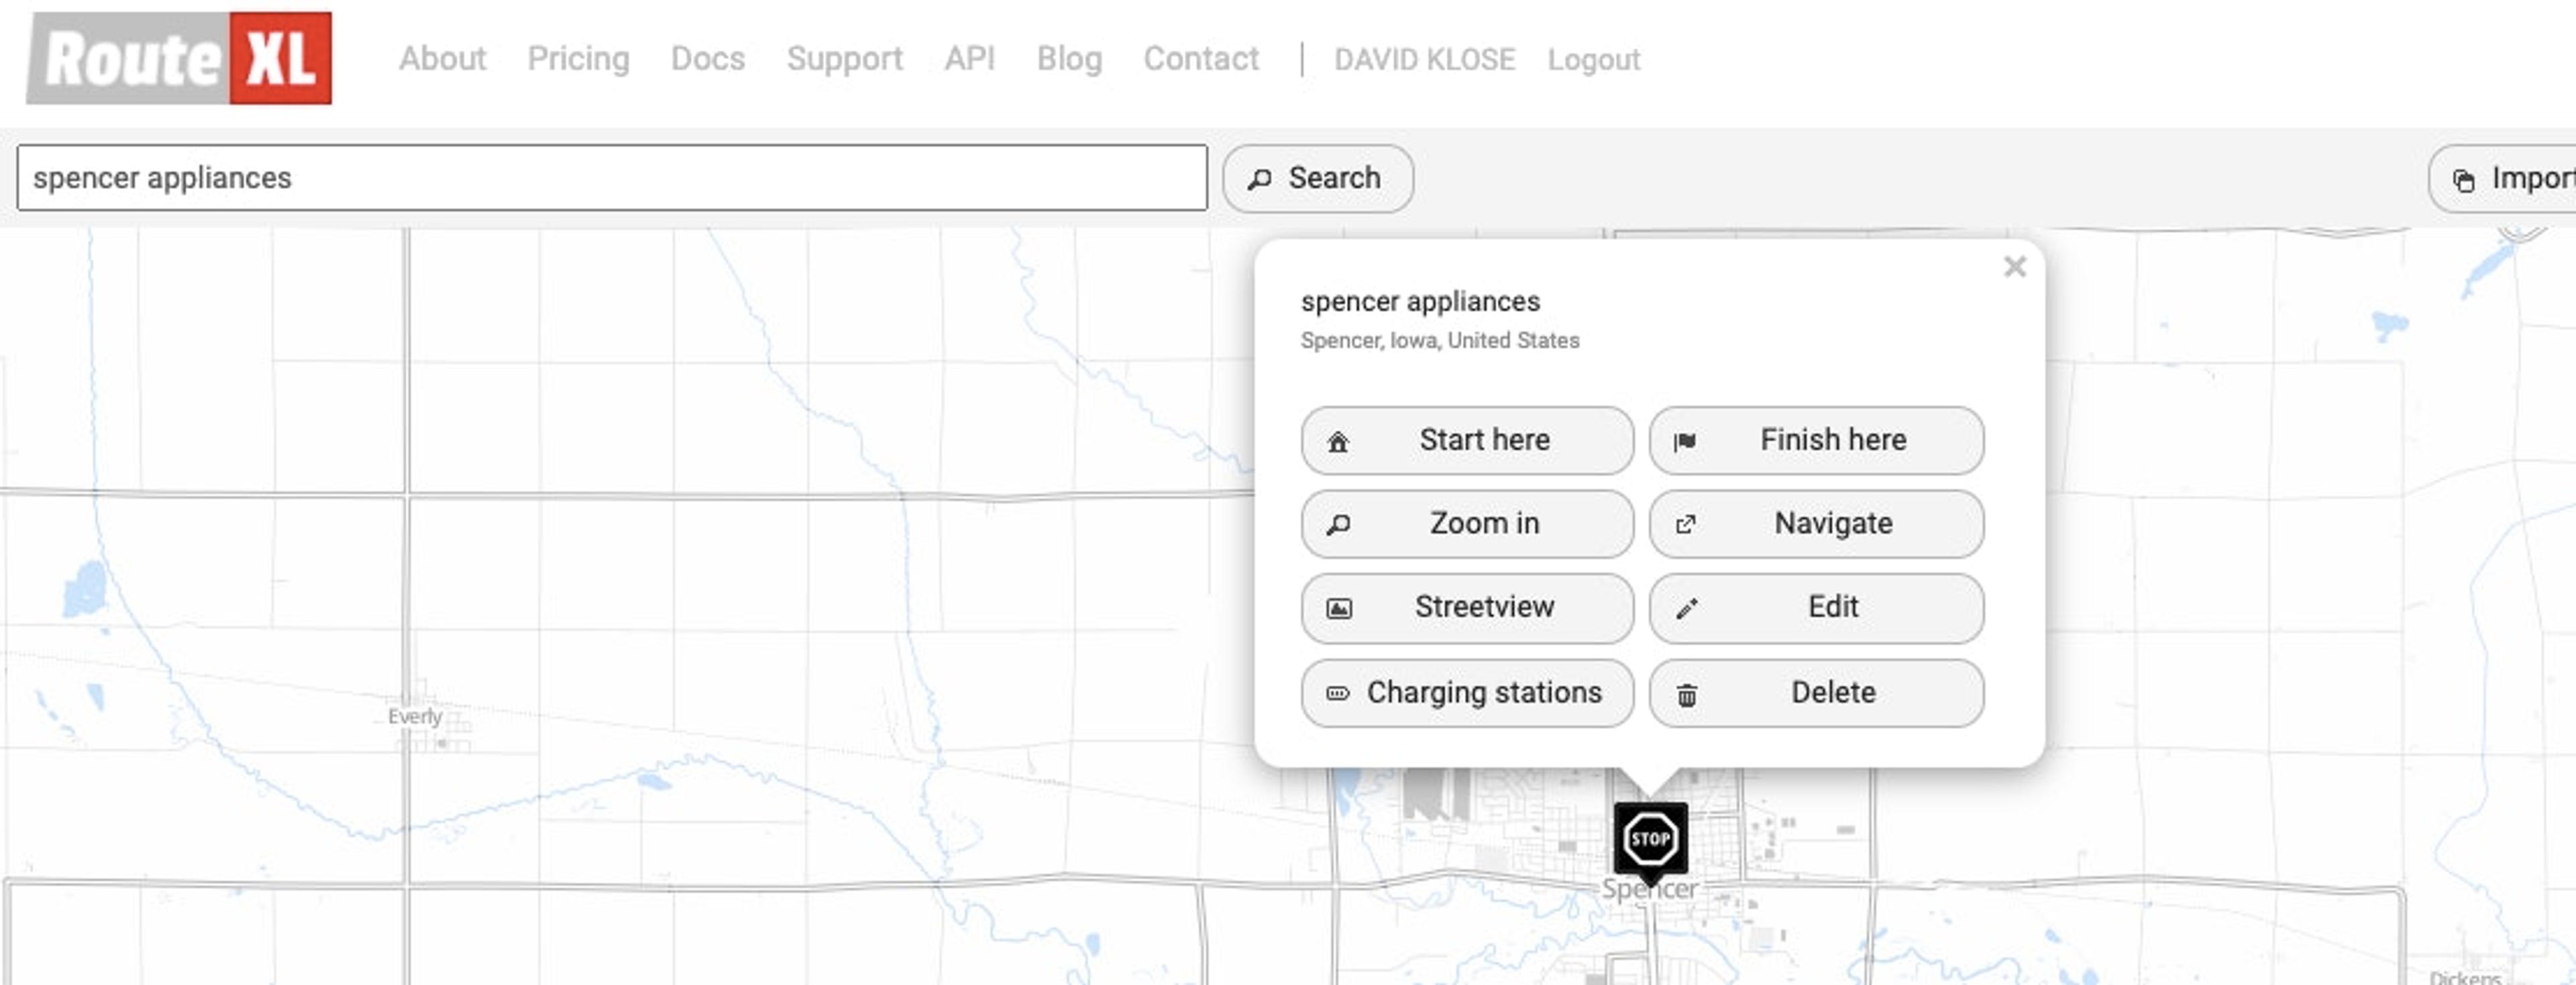This screenshot has height=985, width=2576.
Task: Click the Navigate button
Action: click(1816, 524)
